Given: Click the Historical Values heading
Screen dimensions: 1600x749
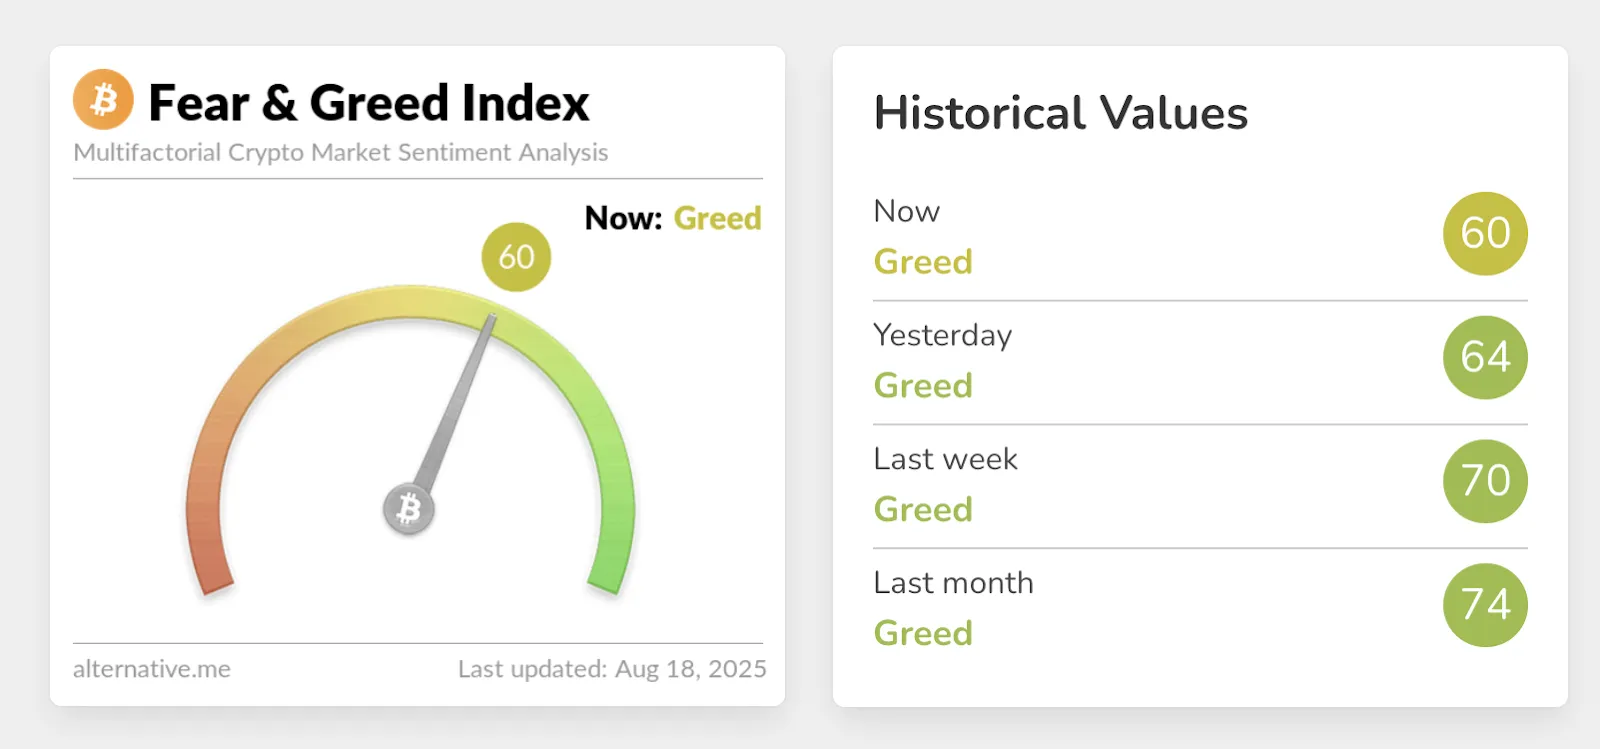Looking at the screenshot, I should point(1061,113).
